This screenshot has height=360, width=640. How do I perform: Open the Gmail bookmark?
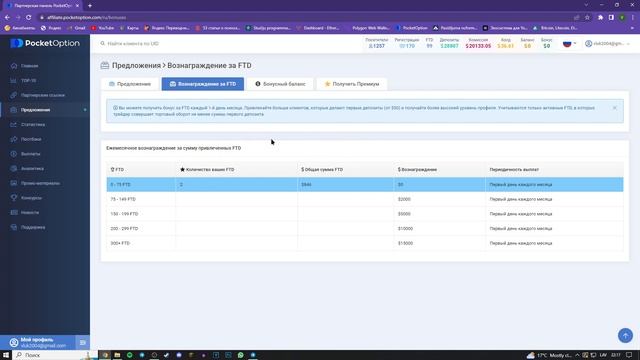coord(76,28)
